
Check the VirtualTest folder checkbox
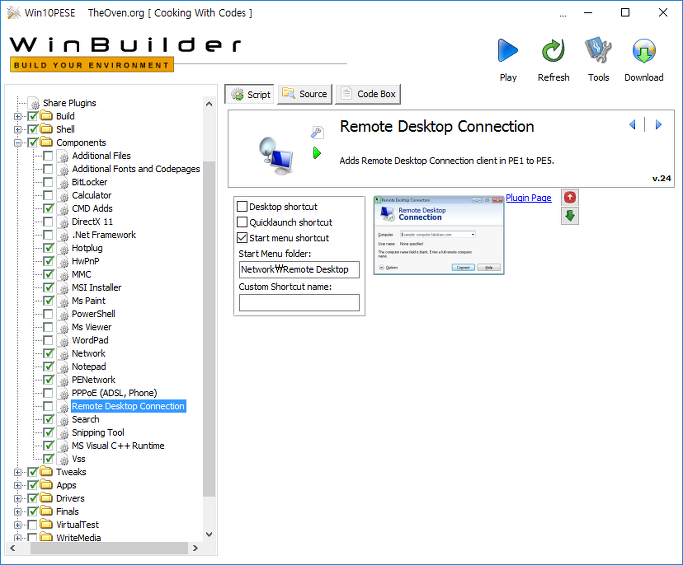33,524
